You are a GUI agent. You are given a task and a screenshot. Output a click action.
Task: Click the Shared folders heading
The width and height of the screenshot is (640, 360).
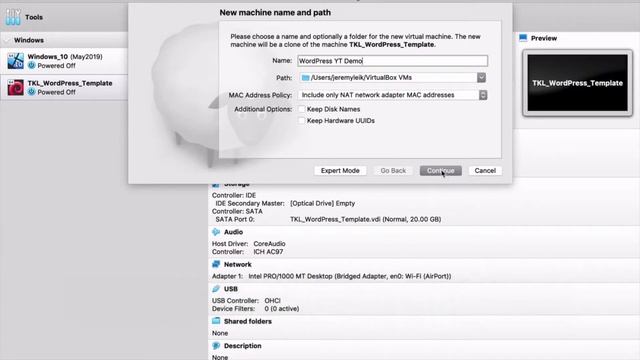tap(248, 321)
